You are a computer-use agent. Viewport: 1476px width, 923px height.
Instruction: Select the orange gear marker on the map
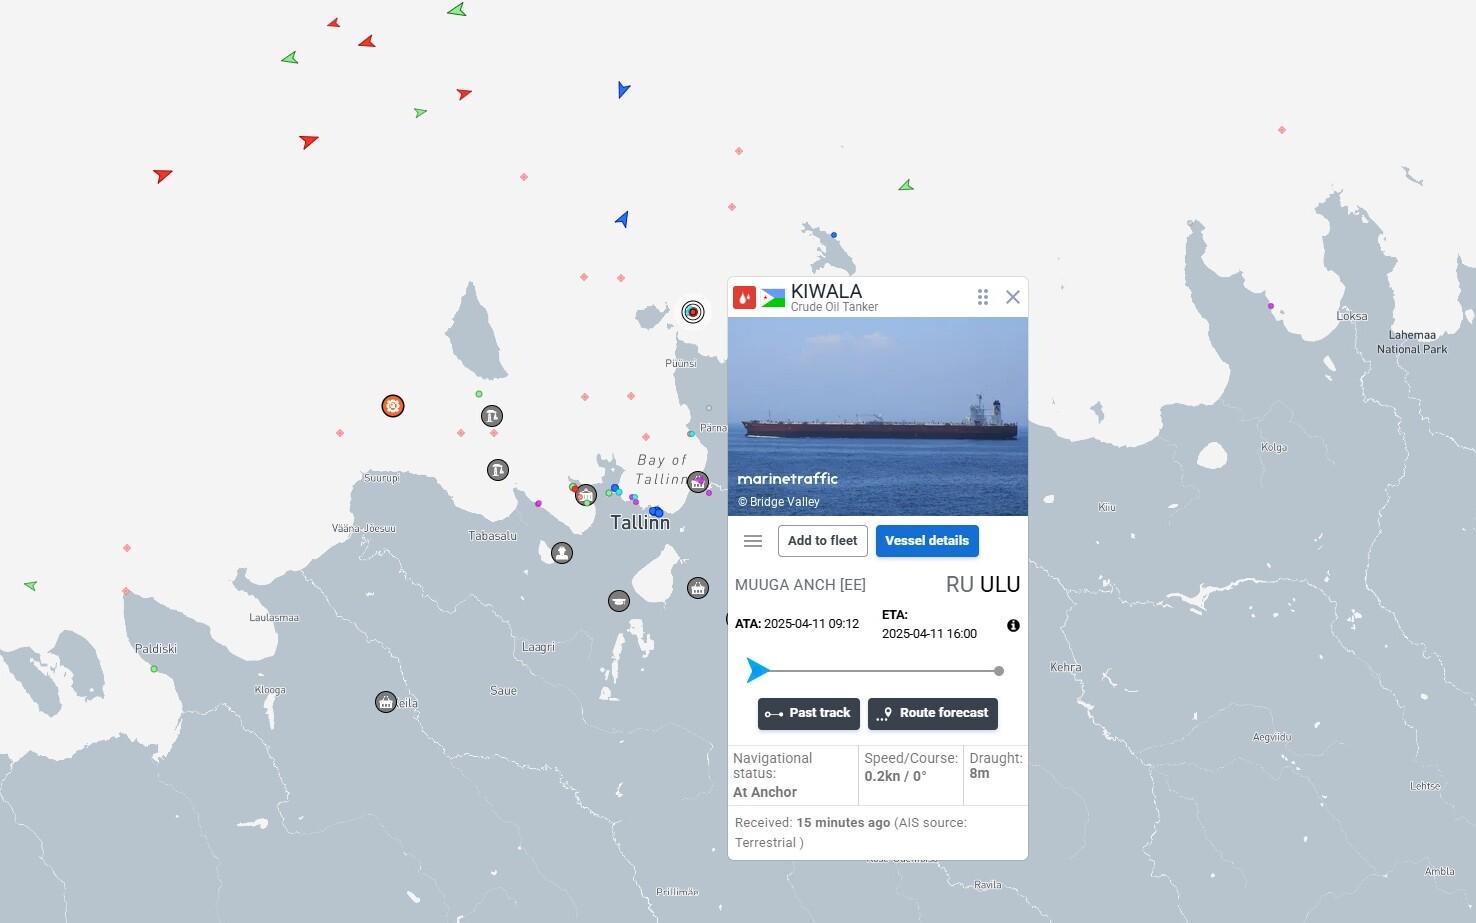393,406
